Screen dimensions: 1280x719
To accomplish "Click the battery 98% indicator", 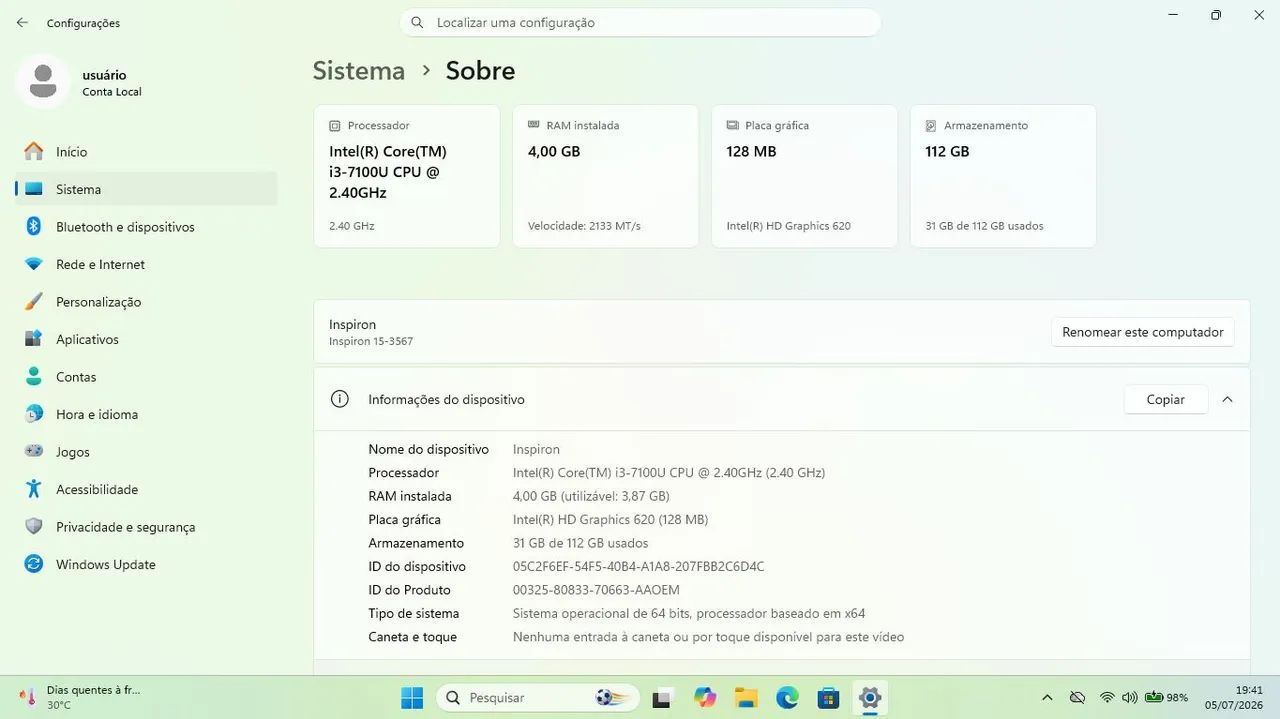I will (1166, 697).
